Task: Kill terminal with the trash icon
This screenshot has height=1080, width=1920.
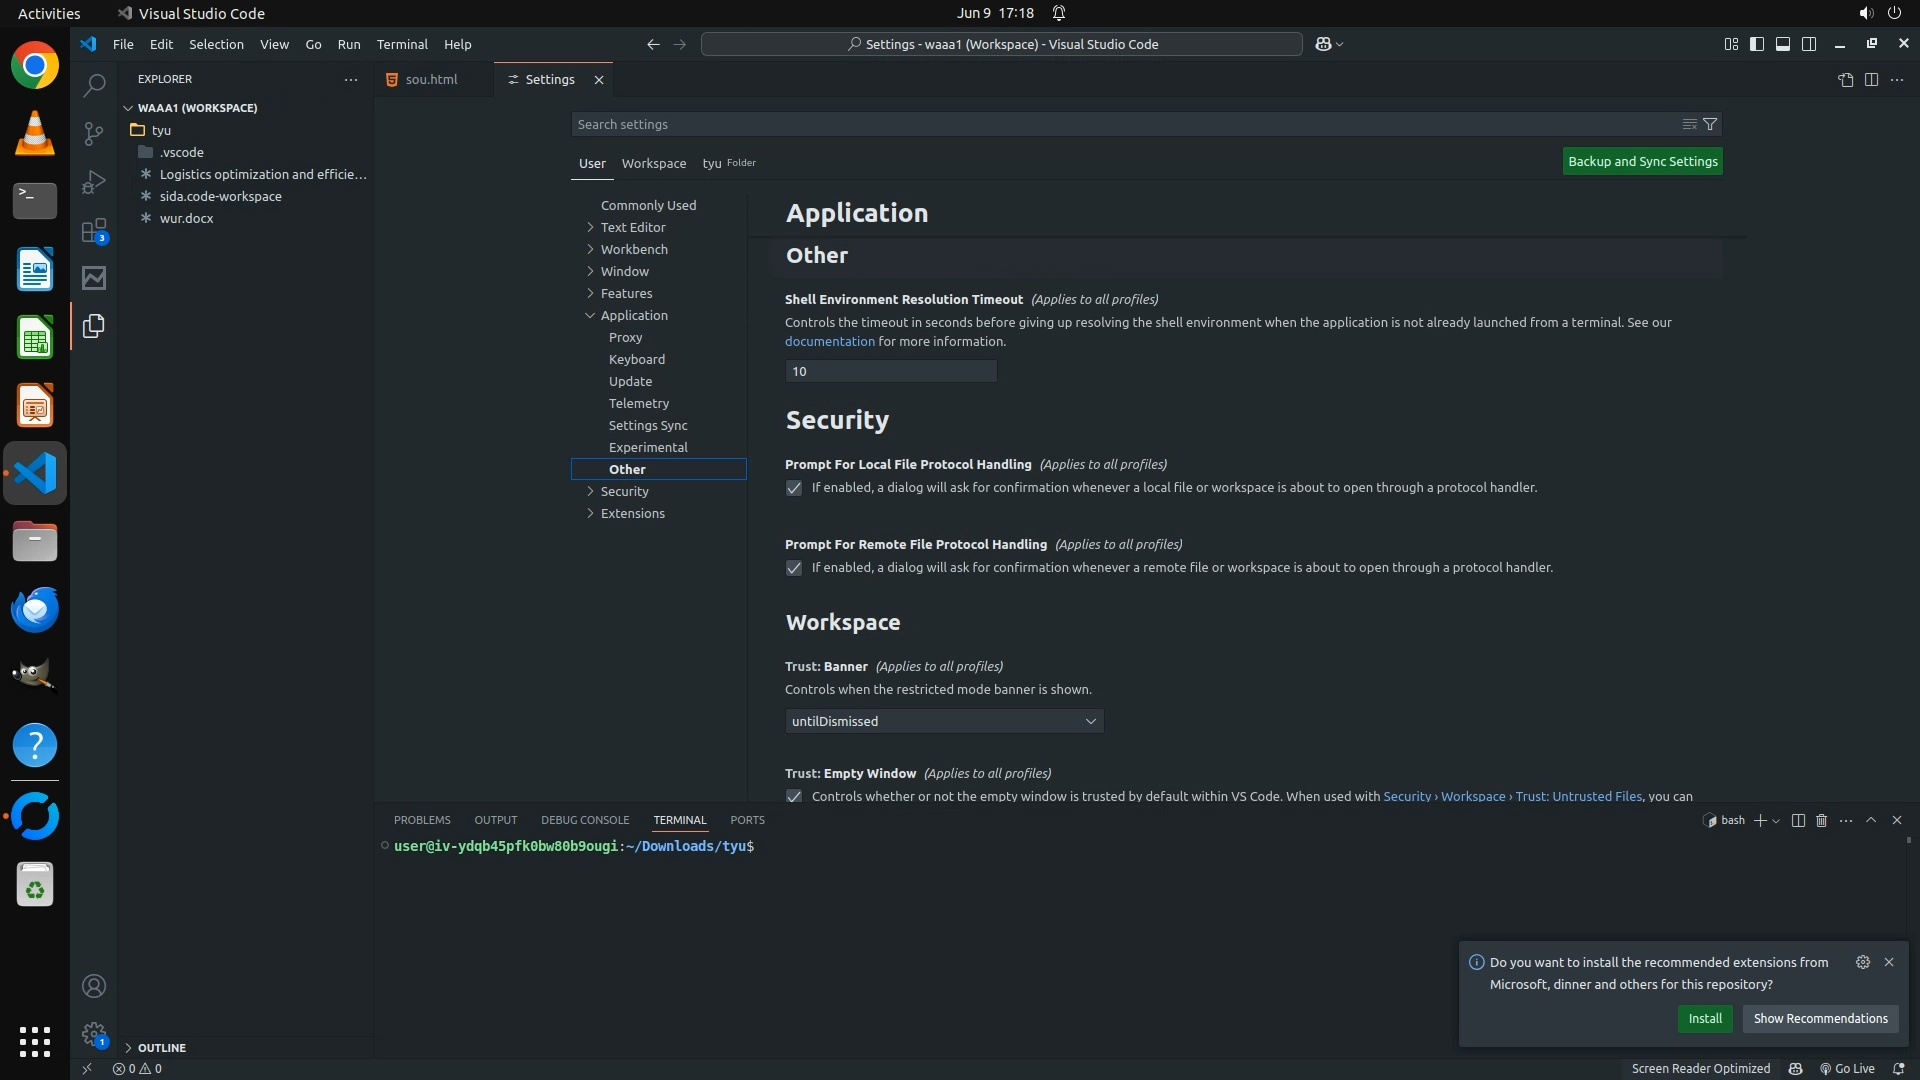Action: (1821, 820)
